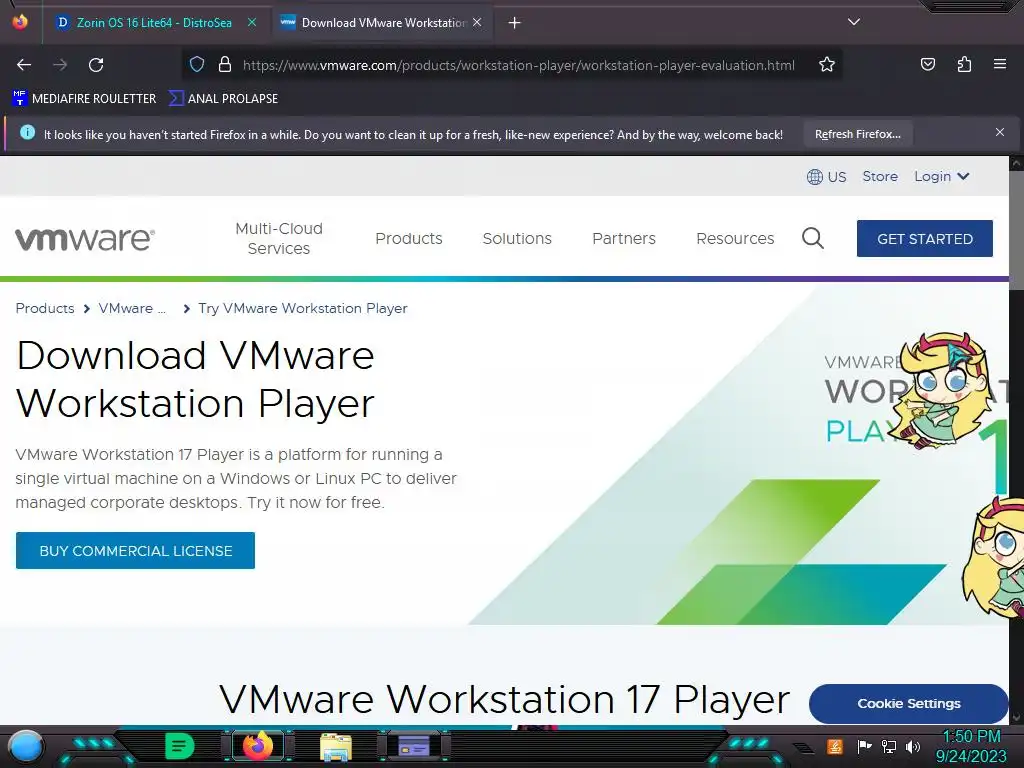Click Firefox icon in taskbar

[x=257, y=746]
